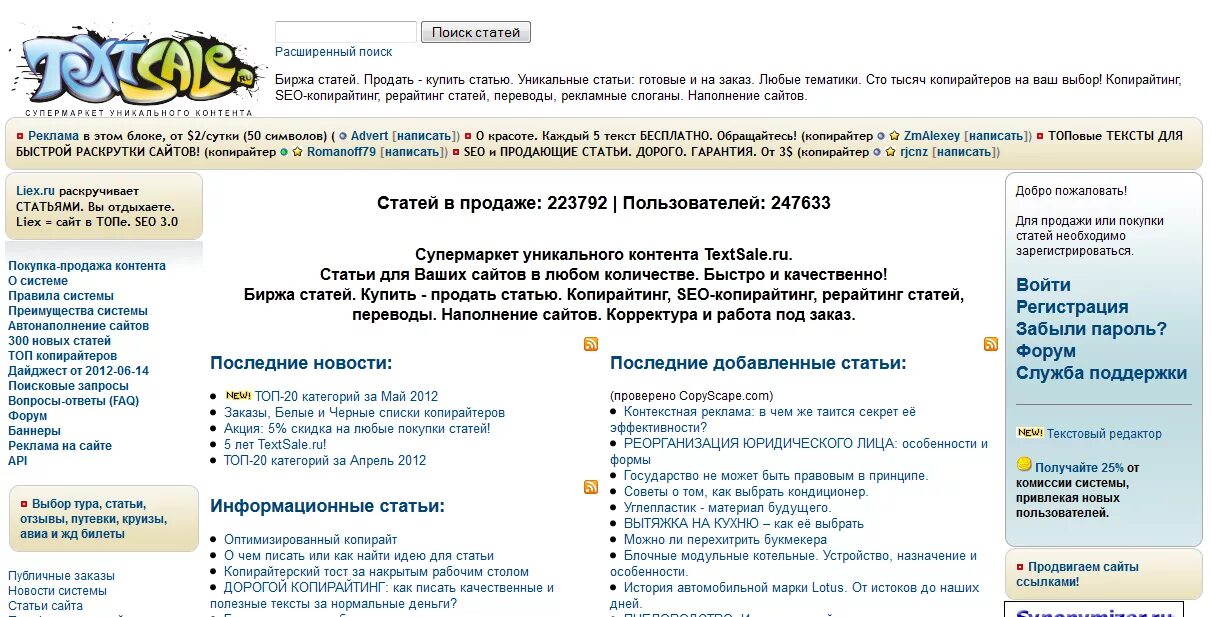Screen dimensions: 1211x617
Task: Open О системе menu item
Action: click(x=38, y=281)
